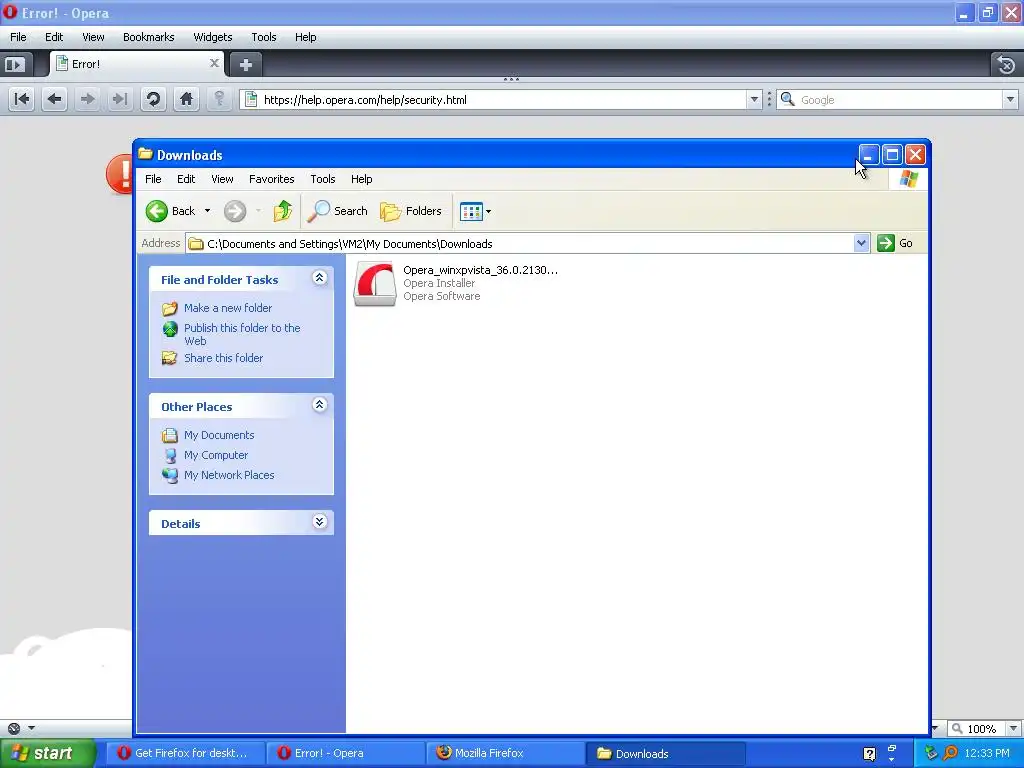Click the Back button in Downloads window
Image resolution: width=1024 pixels, height=768 pixels.
(170, 211)
